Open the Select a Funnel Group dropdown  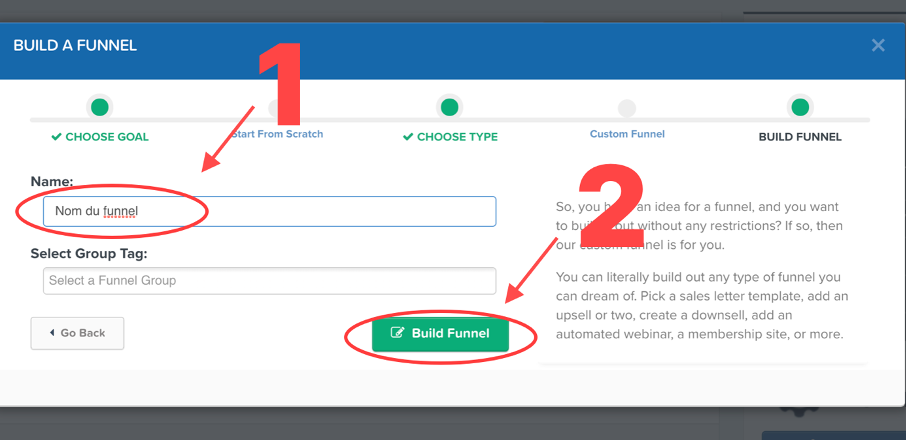pyautogui.click(x=269, y=281)
